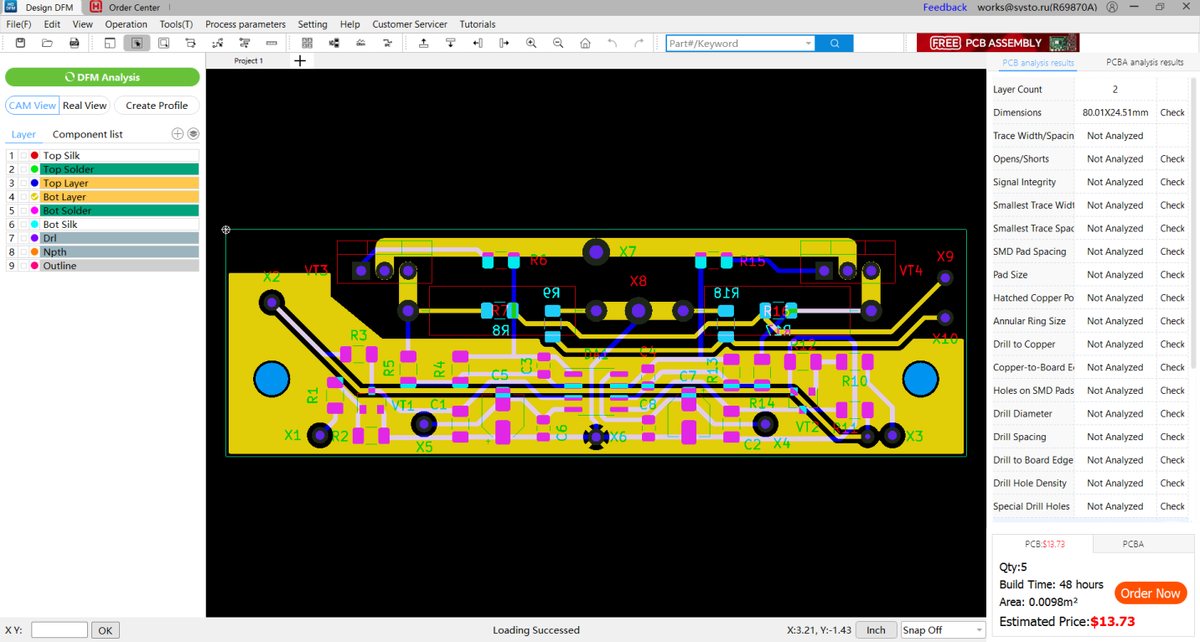The height and width of the screenshot is (642, 1200).
Task: Toggle the Outline layer checkbox
Action: click(x=23, y=266)
